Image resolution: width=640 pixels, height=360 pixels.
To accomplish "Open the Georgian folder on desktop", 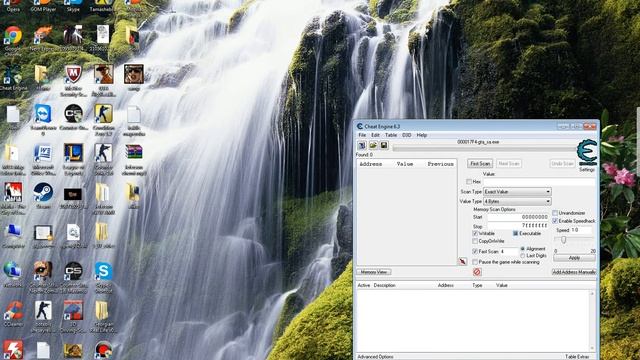I will (103, 310).
